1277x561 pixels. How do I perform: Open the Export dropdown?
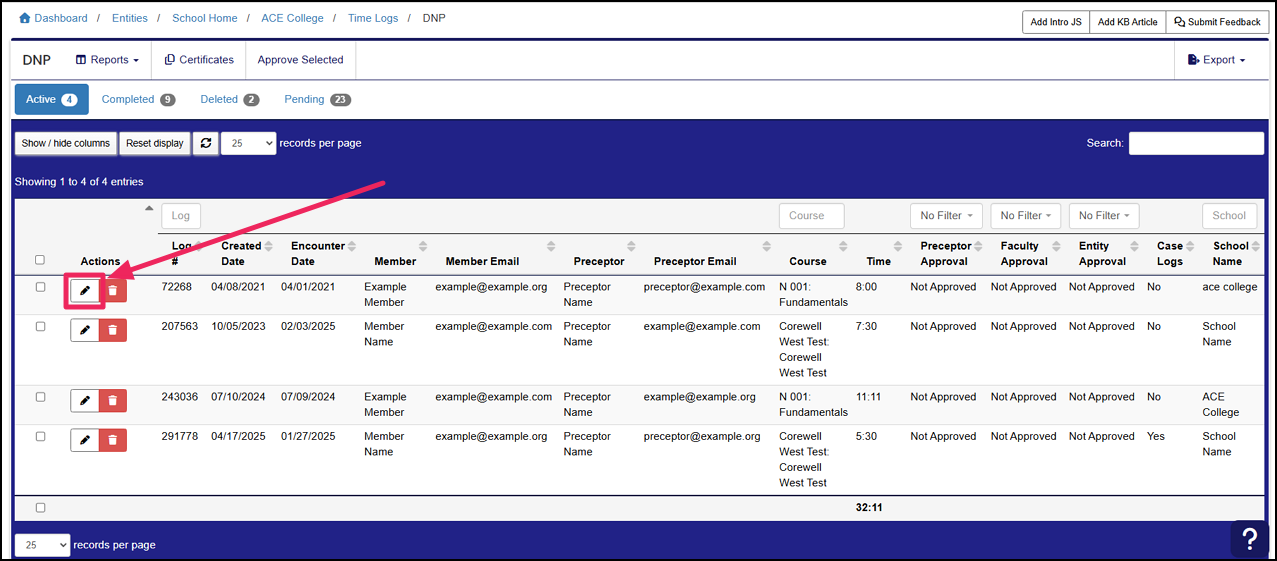[x=1216, y=60]
